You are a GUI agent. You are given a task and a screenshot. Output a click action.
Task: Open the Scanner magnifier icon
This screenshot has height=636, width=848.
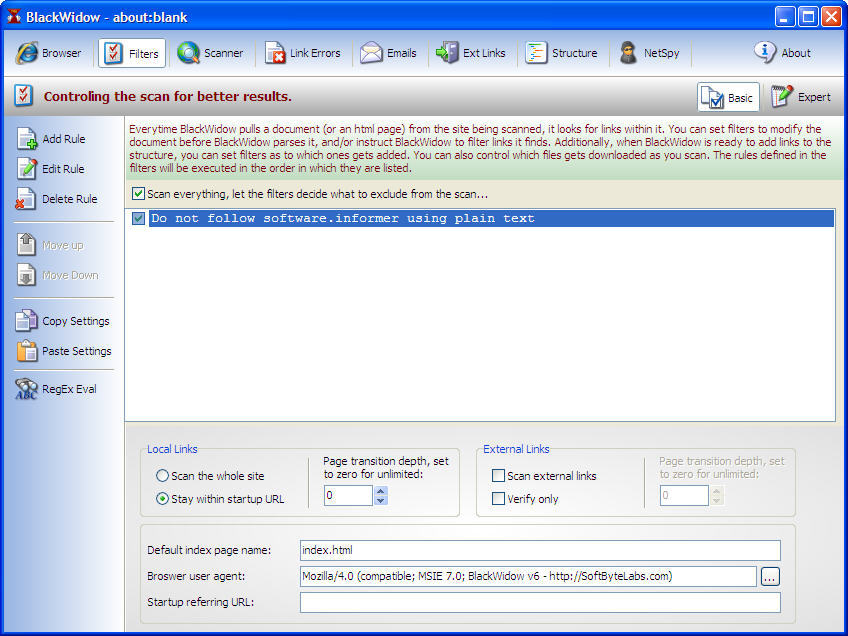(x=188, y=53)
